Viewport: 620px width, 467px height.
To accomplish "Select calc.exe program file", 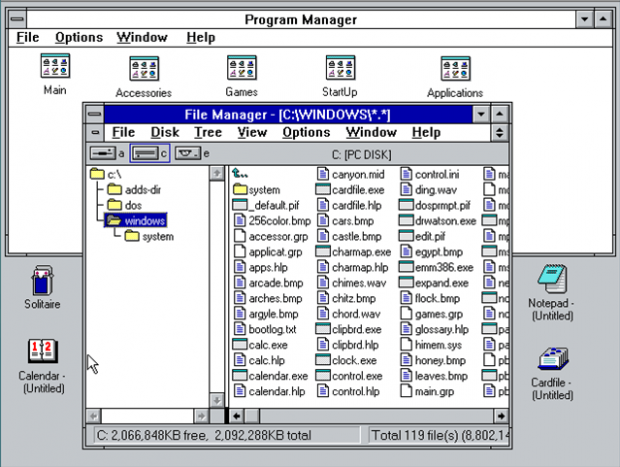I will coord(260,345).
